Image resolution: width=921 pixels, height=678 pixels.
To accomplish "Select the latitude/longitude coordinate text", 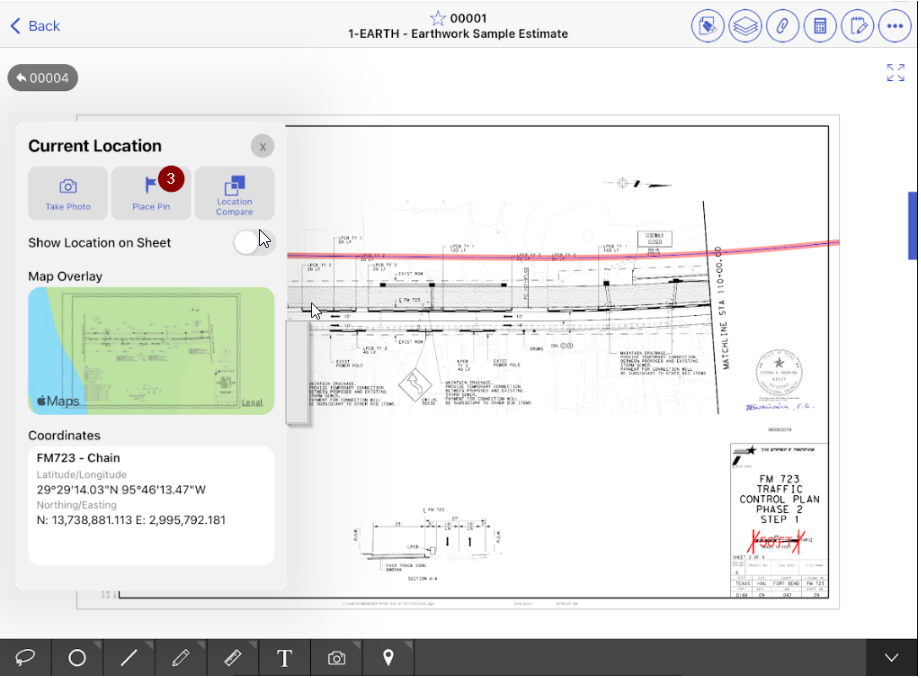I will (121, 490).
